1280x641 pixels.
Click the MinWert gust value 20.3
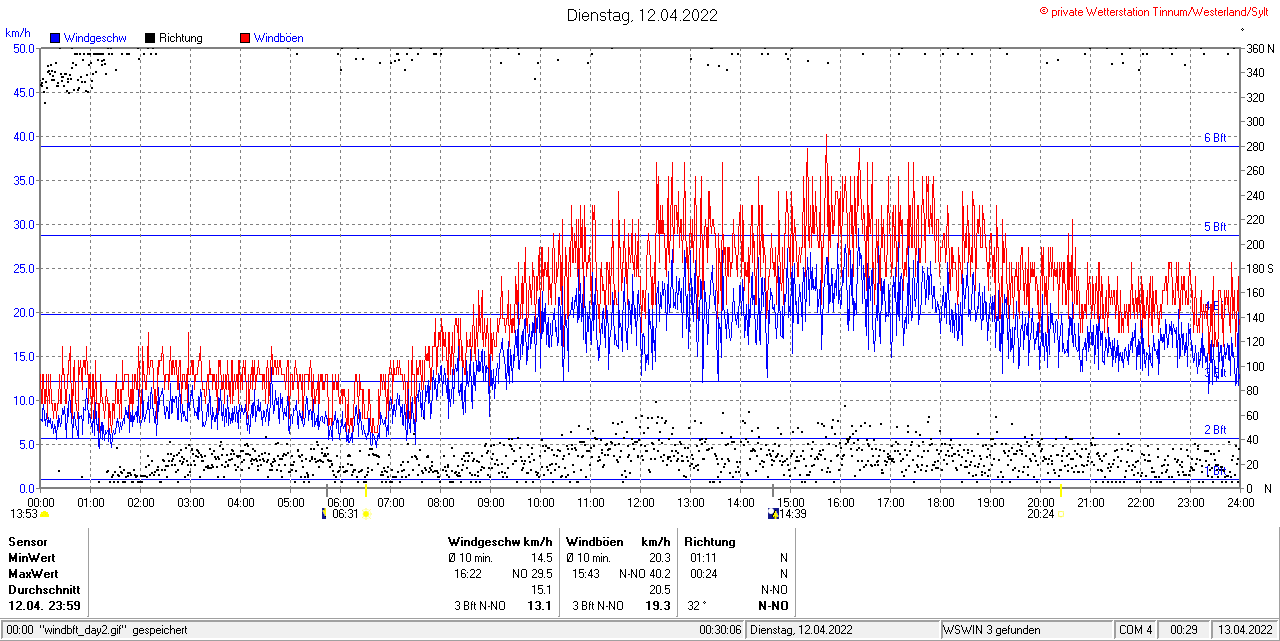[659, 558]
